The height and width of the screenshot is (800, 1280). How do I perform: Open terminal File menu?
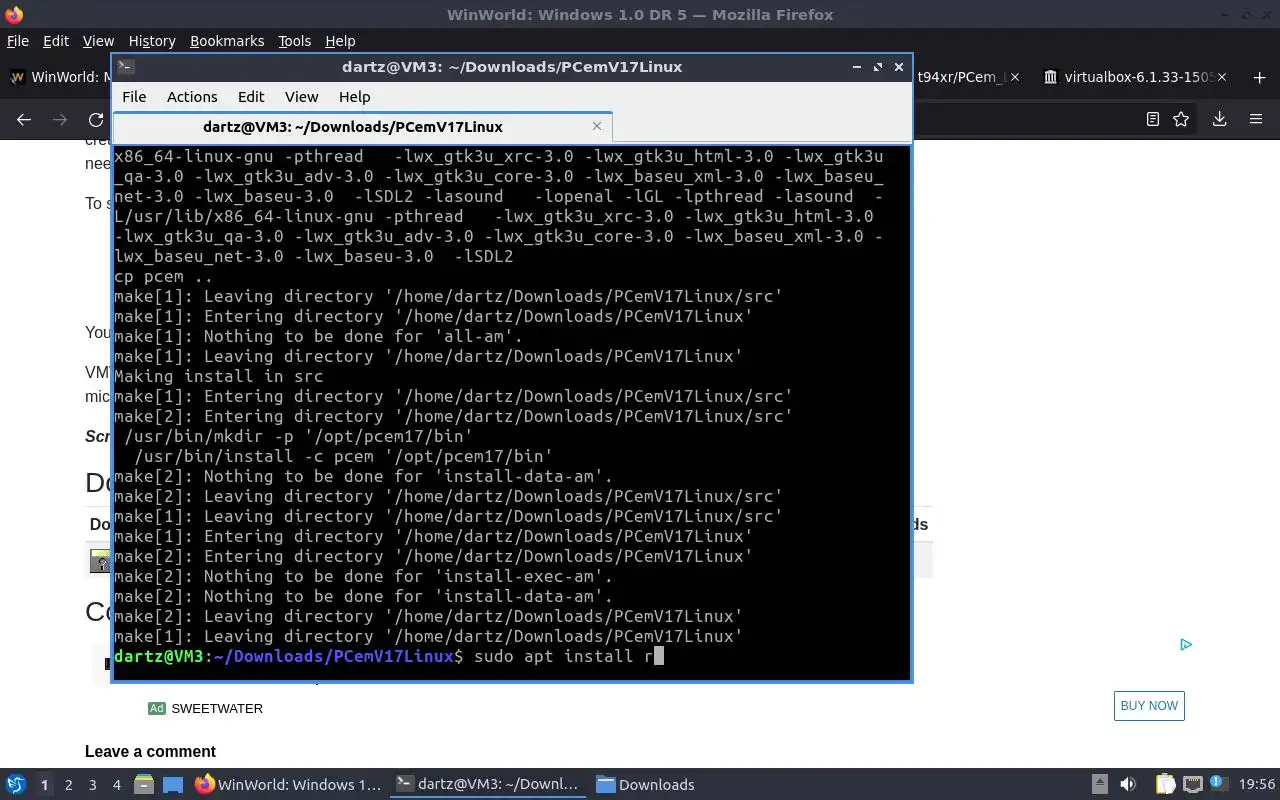[134, 96]
